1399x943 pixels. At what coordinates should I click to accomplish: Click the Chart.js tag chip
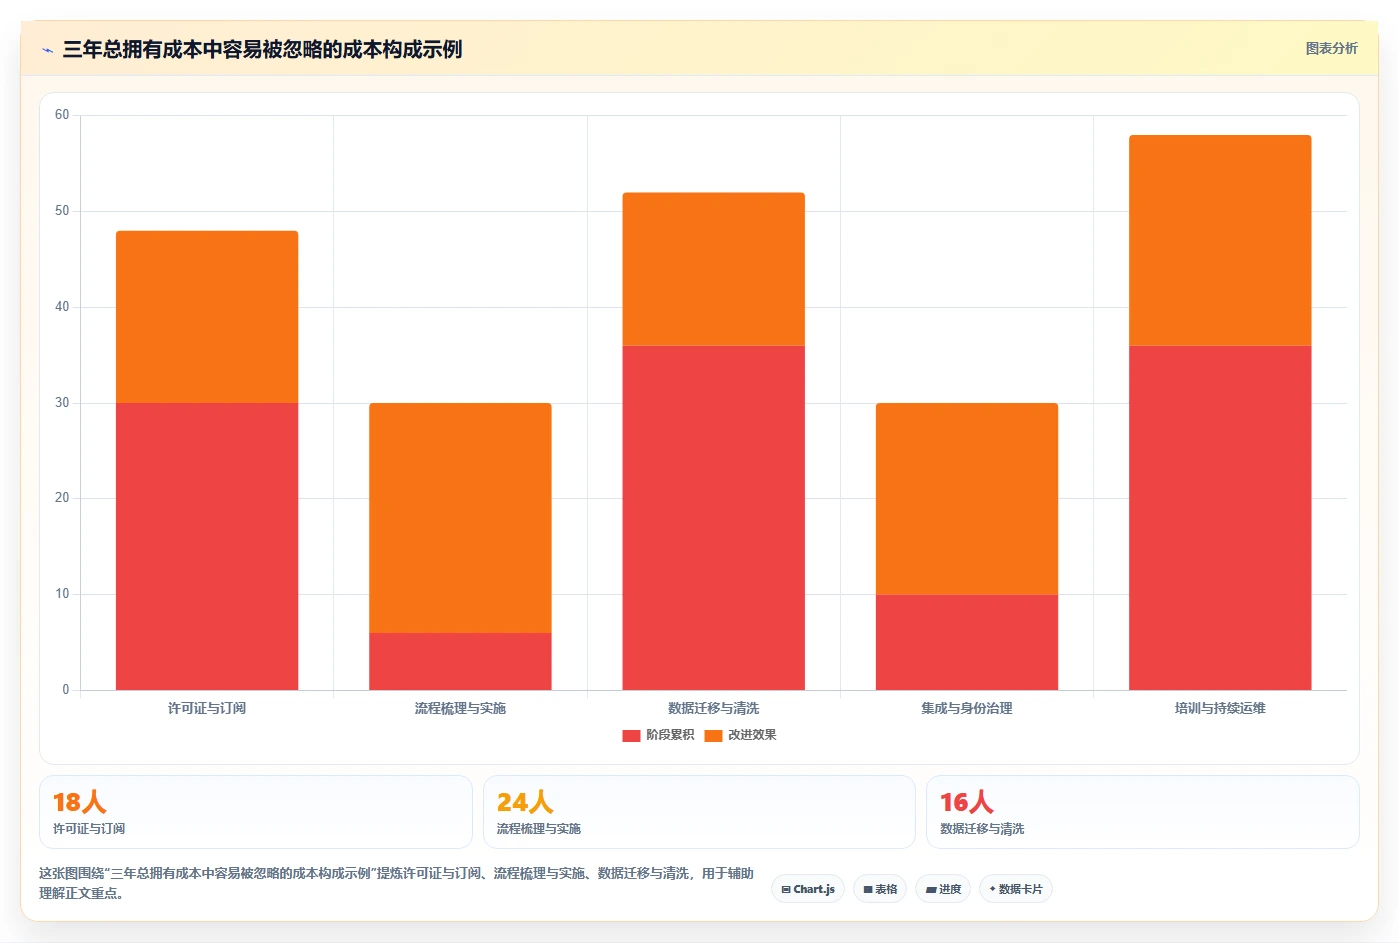808,889
